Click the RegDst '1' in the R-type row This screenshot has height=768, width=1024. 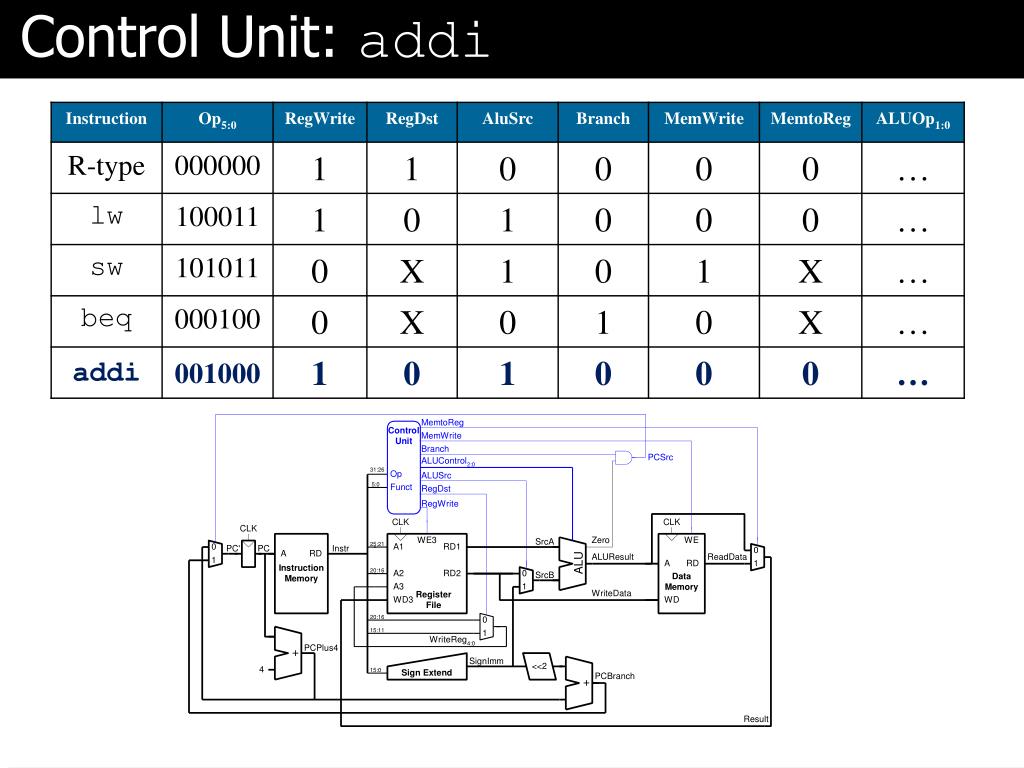pos(411,169)
